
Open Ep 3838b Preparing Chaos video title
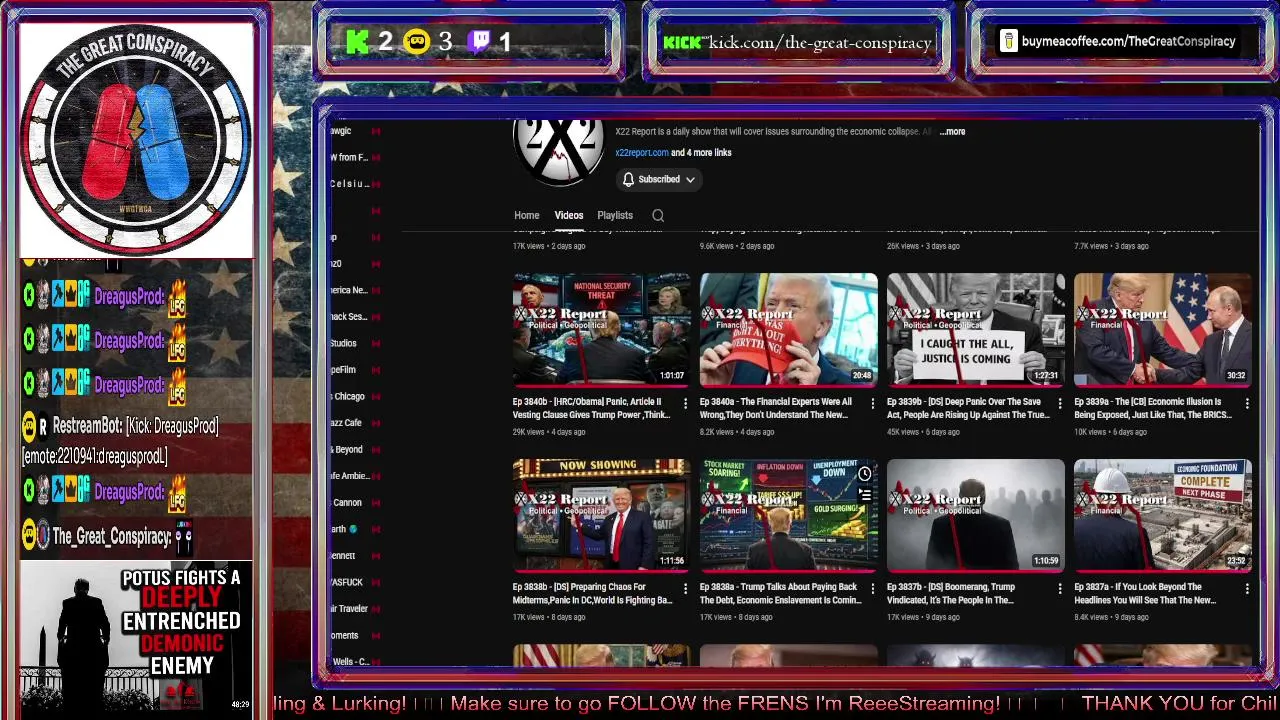coord(592,594)
